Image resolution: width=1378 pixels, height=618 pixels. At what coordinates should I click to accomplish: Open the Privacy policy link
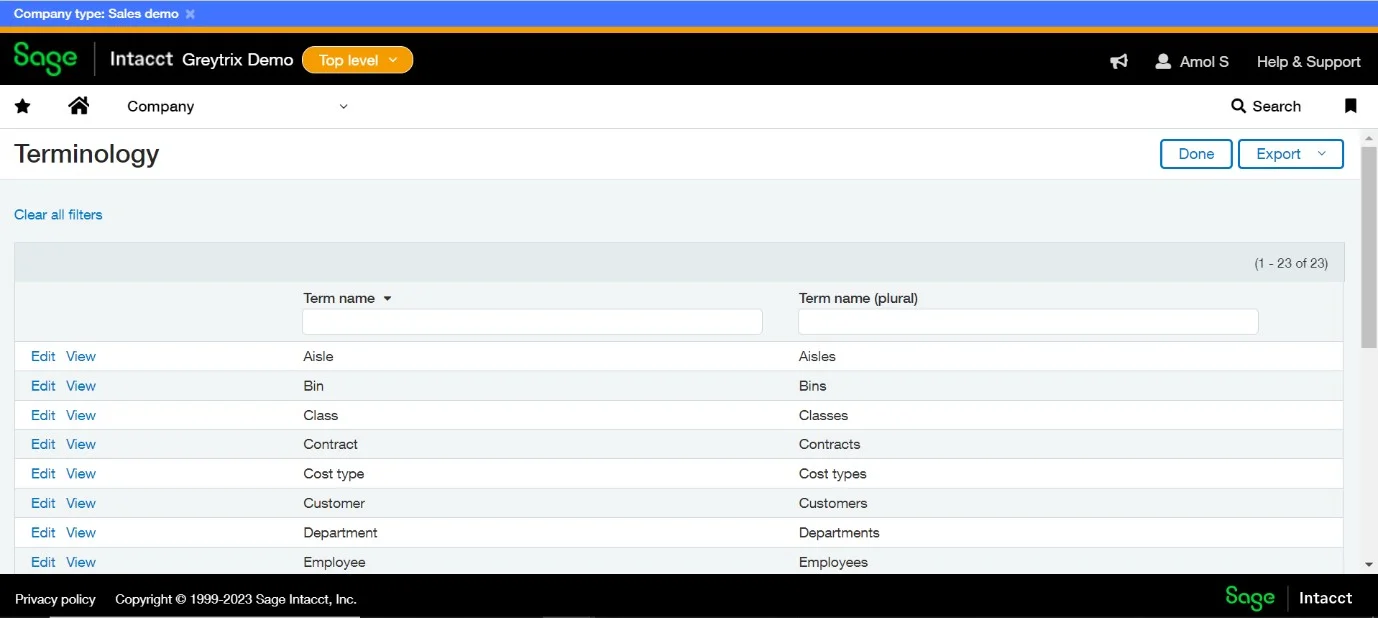coord(55,599)
